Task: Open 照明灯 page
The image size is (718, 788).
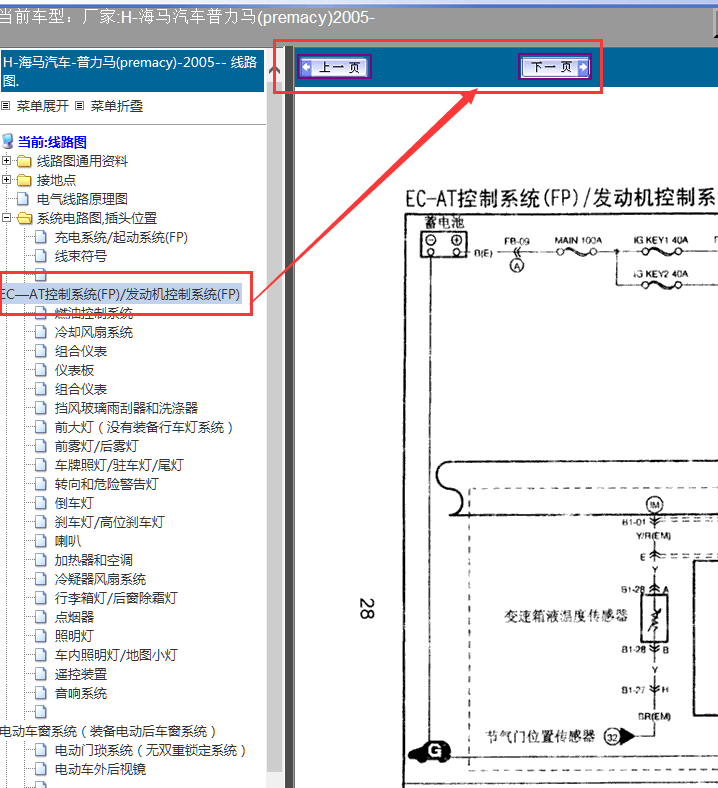Action: (74, 636)
